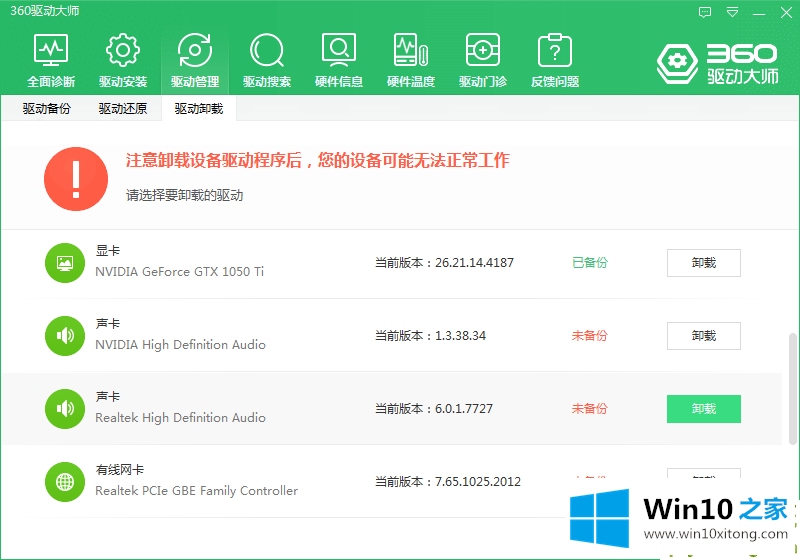
Task: Click green 卸载 button for Realtek audio
Action: coord(703,409)
